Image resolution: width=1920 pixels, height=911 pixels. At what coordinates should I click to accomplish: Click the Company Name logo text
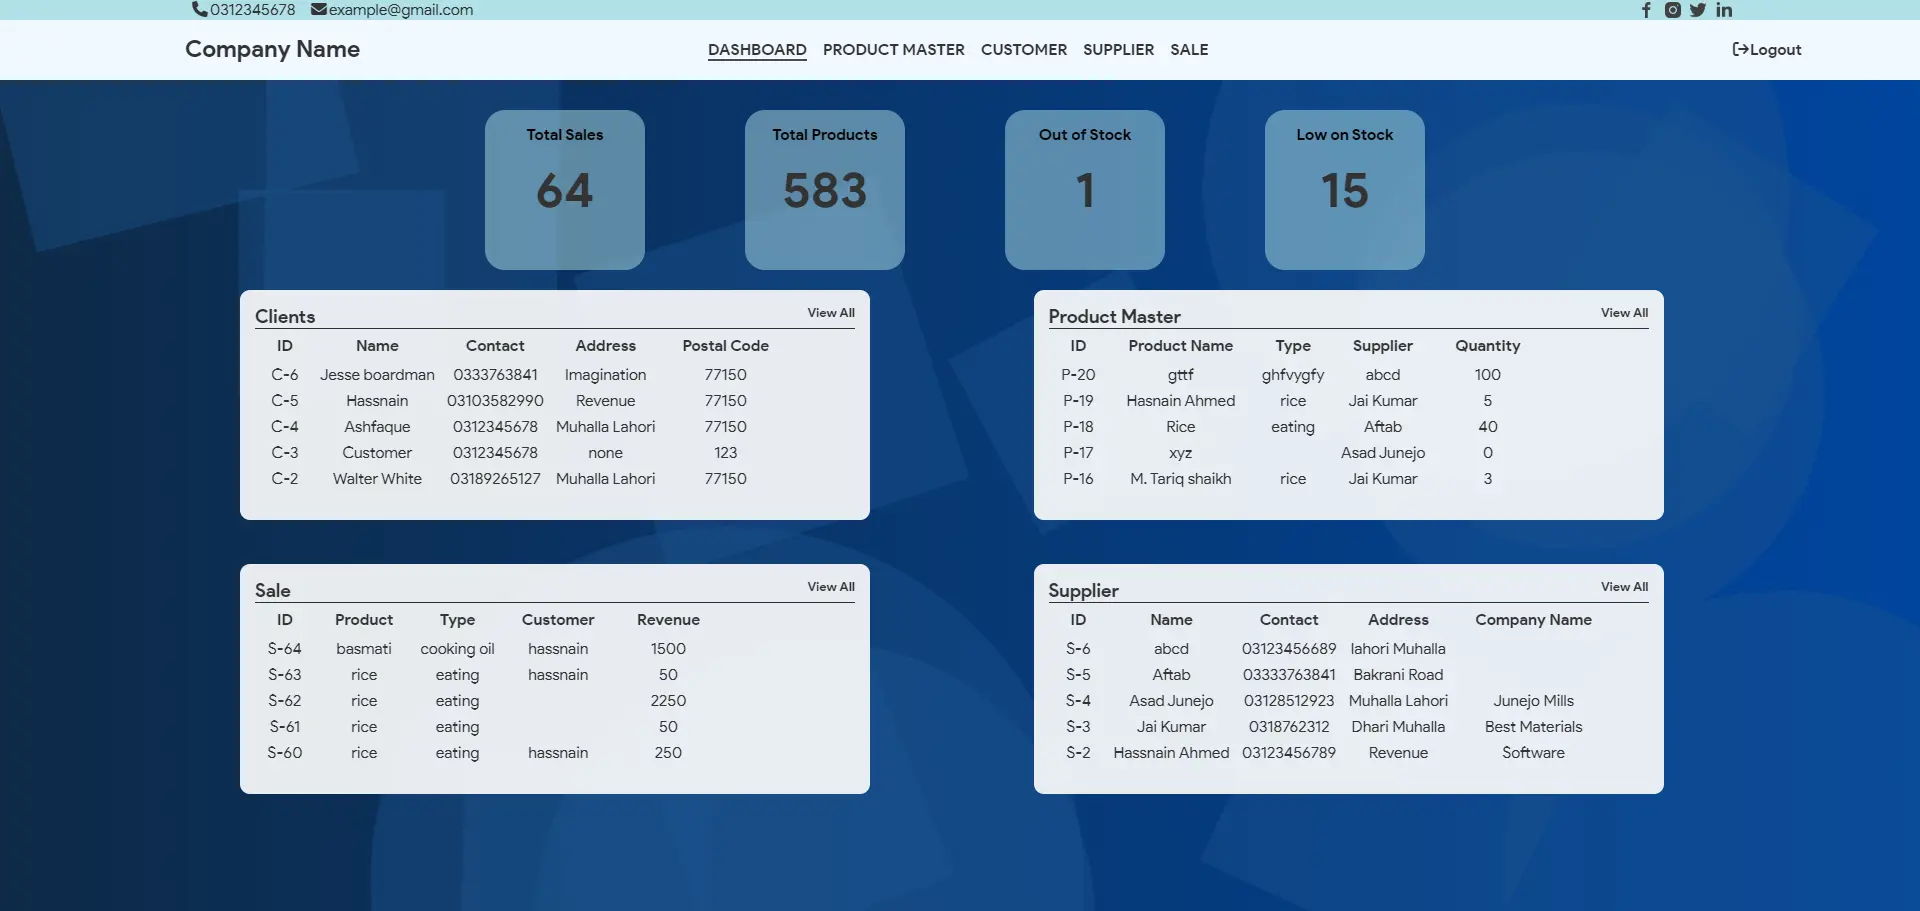[x=272, y=49]
